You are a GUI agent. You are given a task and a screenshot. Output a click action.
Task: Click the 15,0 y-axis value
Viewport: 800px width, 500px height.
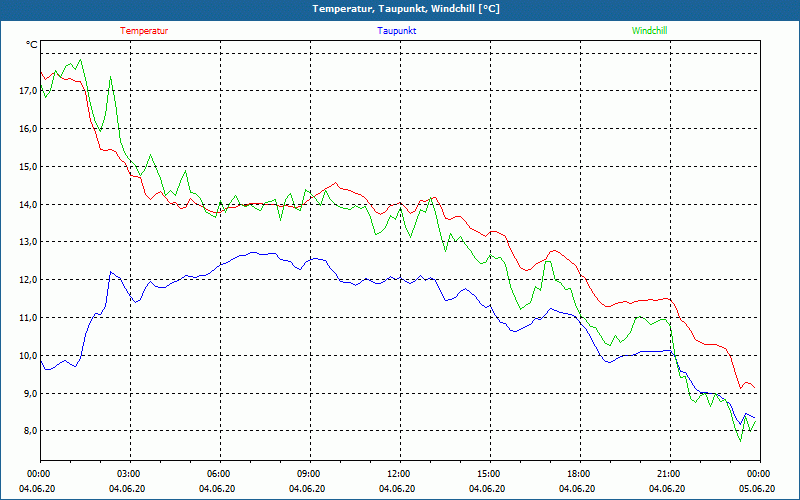click(x=29, y=167)
